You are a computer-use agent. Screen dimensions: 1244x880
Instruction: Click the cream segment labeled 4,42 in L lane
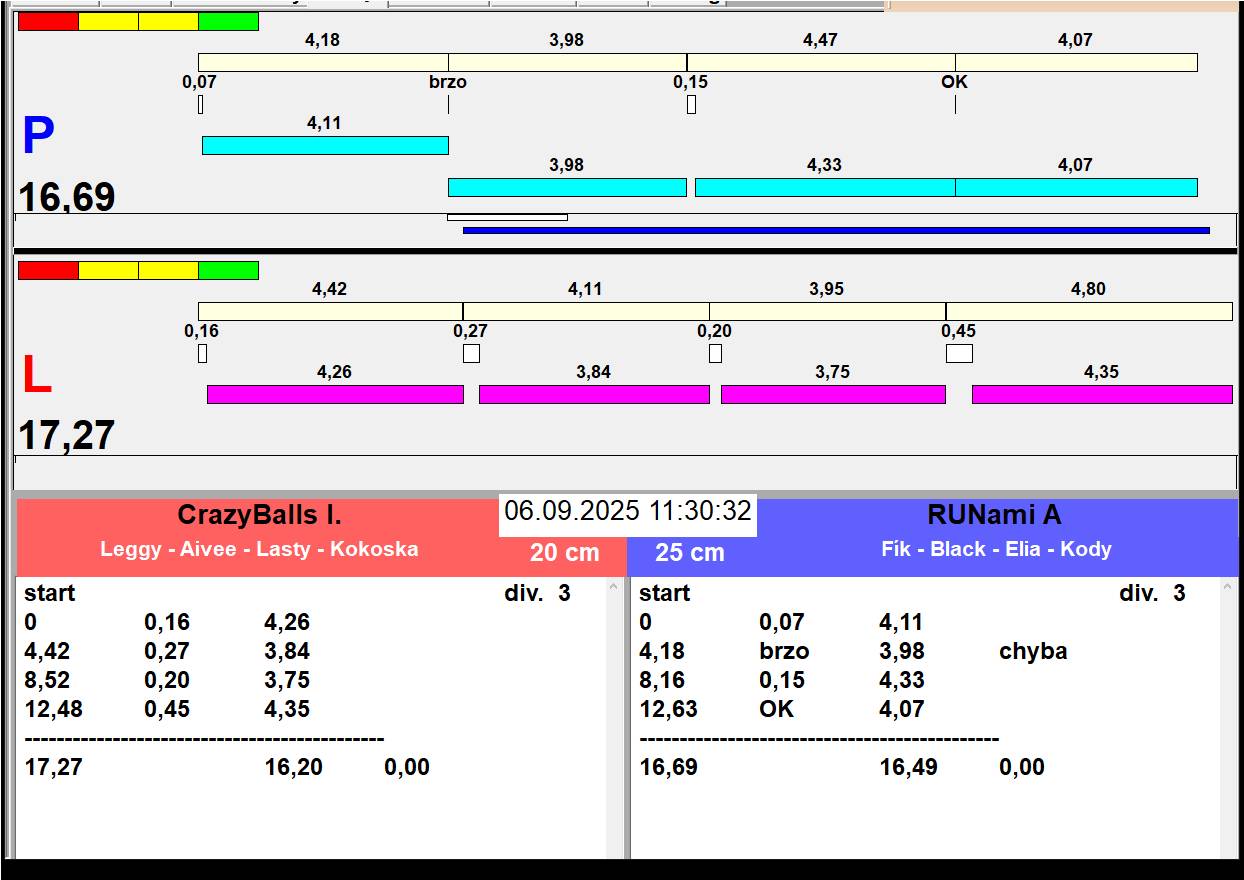(x=330, y=311)
